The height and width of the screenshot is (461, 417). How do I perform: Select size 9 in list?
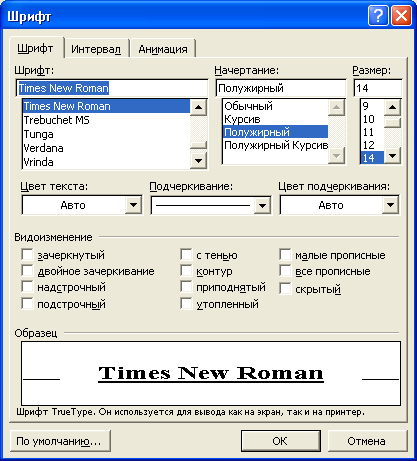click(372, 106)
